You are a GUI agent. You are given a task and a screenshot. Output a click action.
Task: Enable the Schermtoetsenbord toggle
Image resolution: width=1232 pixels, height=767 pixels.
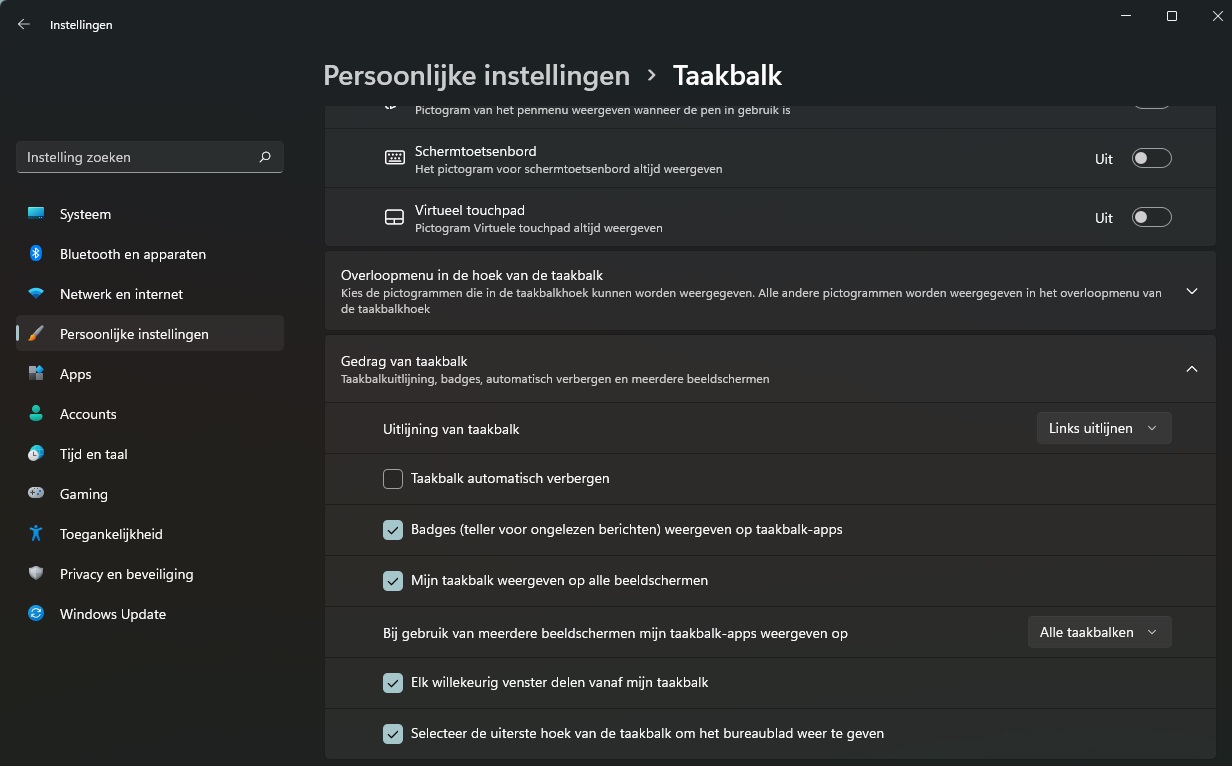tap(1151, 158)
